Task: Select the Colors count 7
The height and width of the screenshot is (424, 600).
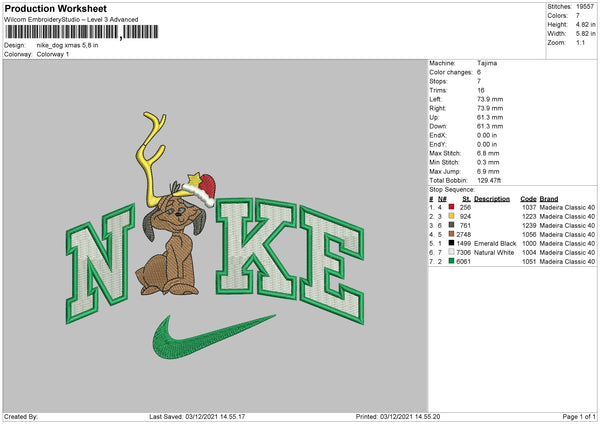Action: coord(578,16)
